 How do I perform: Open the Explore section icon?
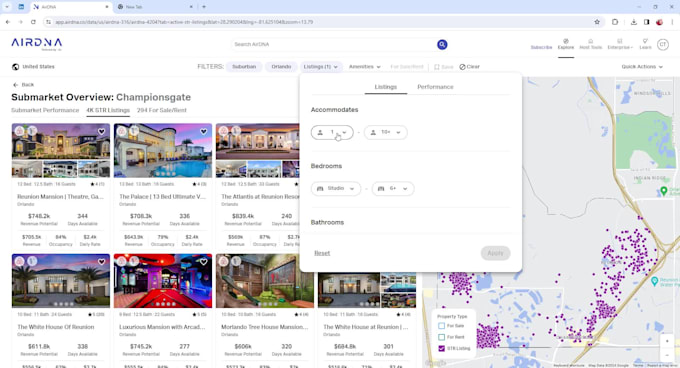coord(566,41)
